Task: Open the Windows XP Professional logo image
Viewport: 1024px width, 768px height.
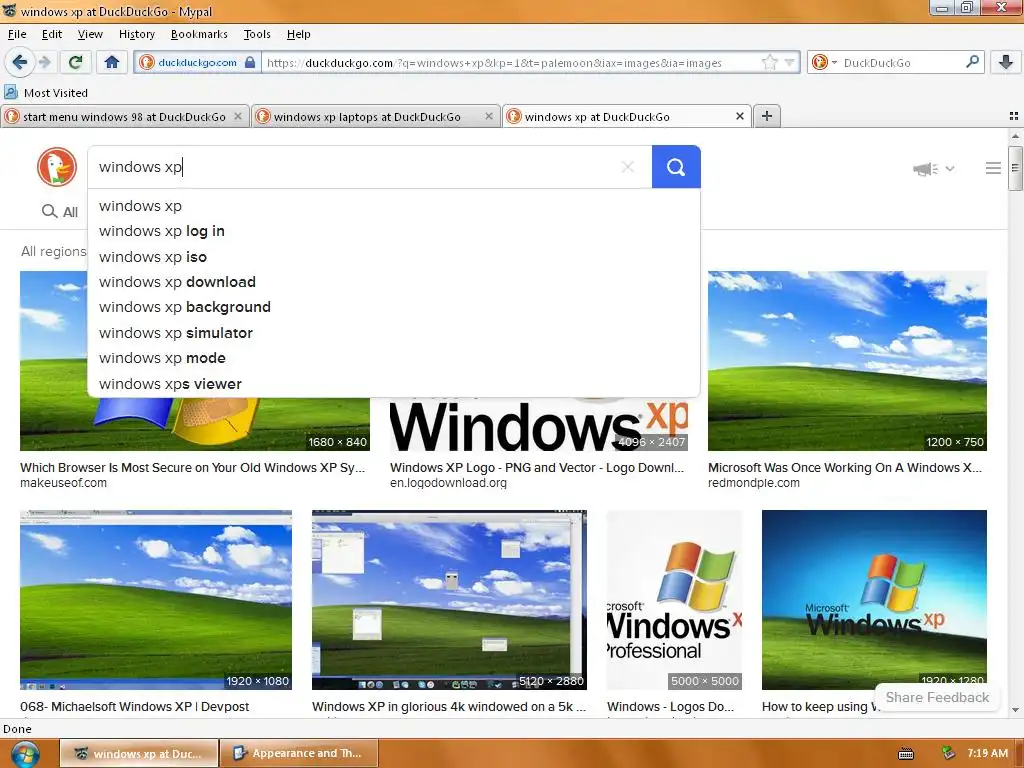Action: pyautogui.click(x=674, y=600)
